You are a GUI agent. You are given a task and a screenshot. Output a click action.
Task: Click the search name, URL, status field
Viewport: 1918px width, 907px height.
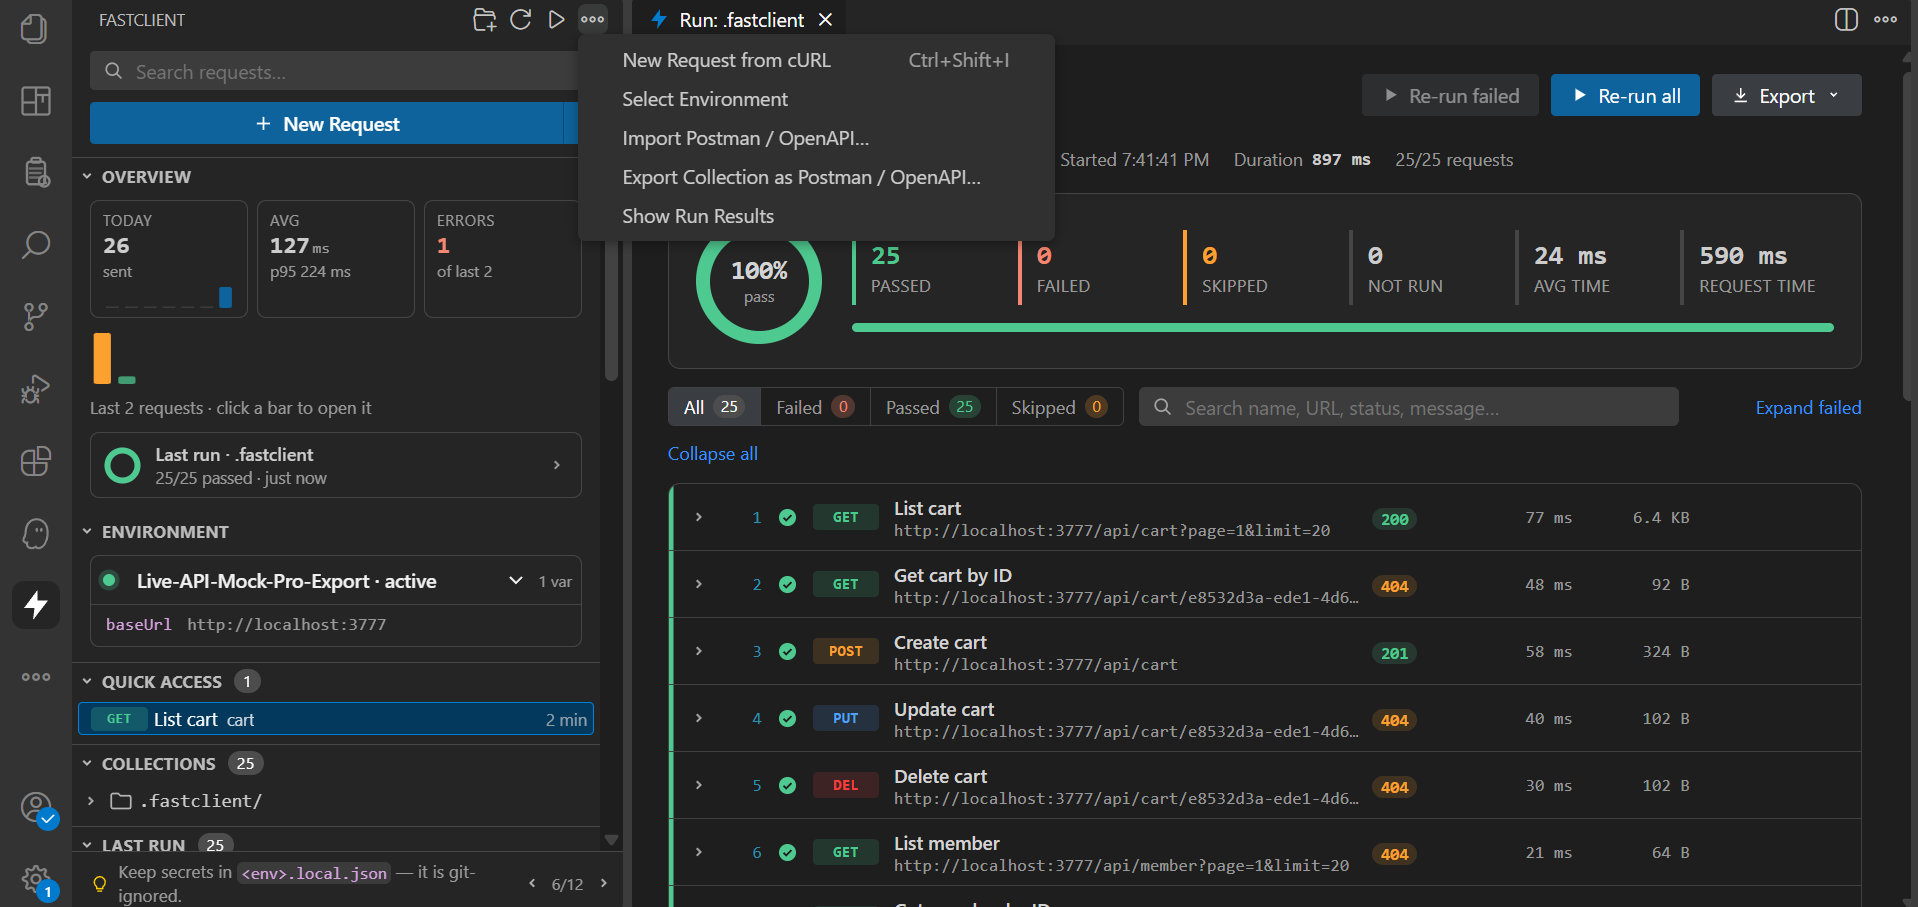pos(1408,407)
